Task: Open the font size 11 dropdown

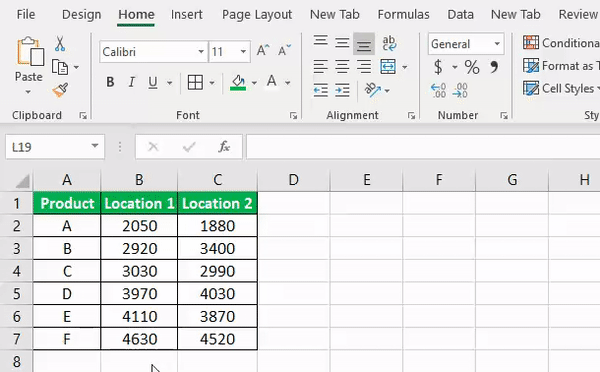Action: click(x=243, y=51)
